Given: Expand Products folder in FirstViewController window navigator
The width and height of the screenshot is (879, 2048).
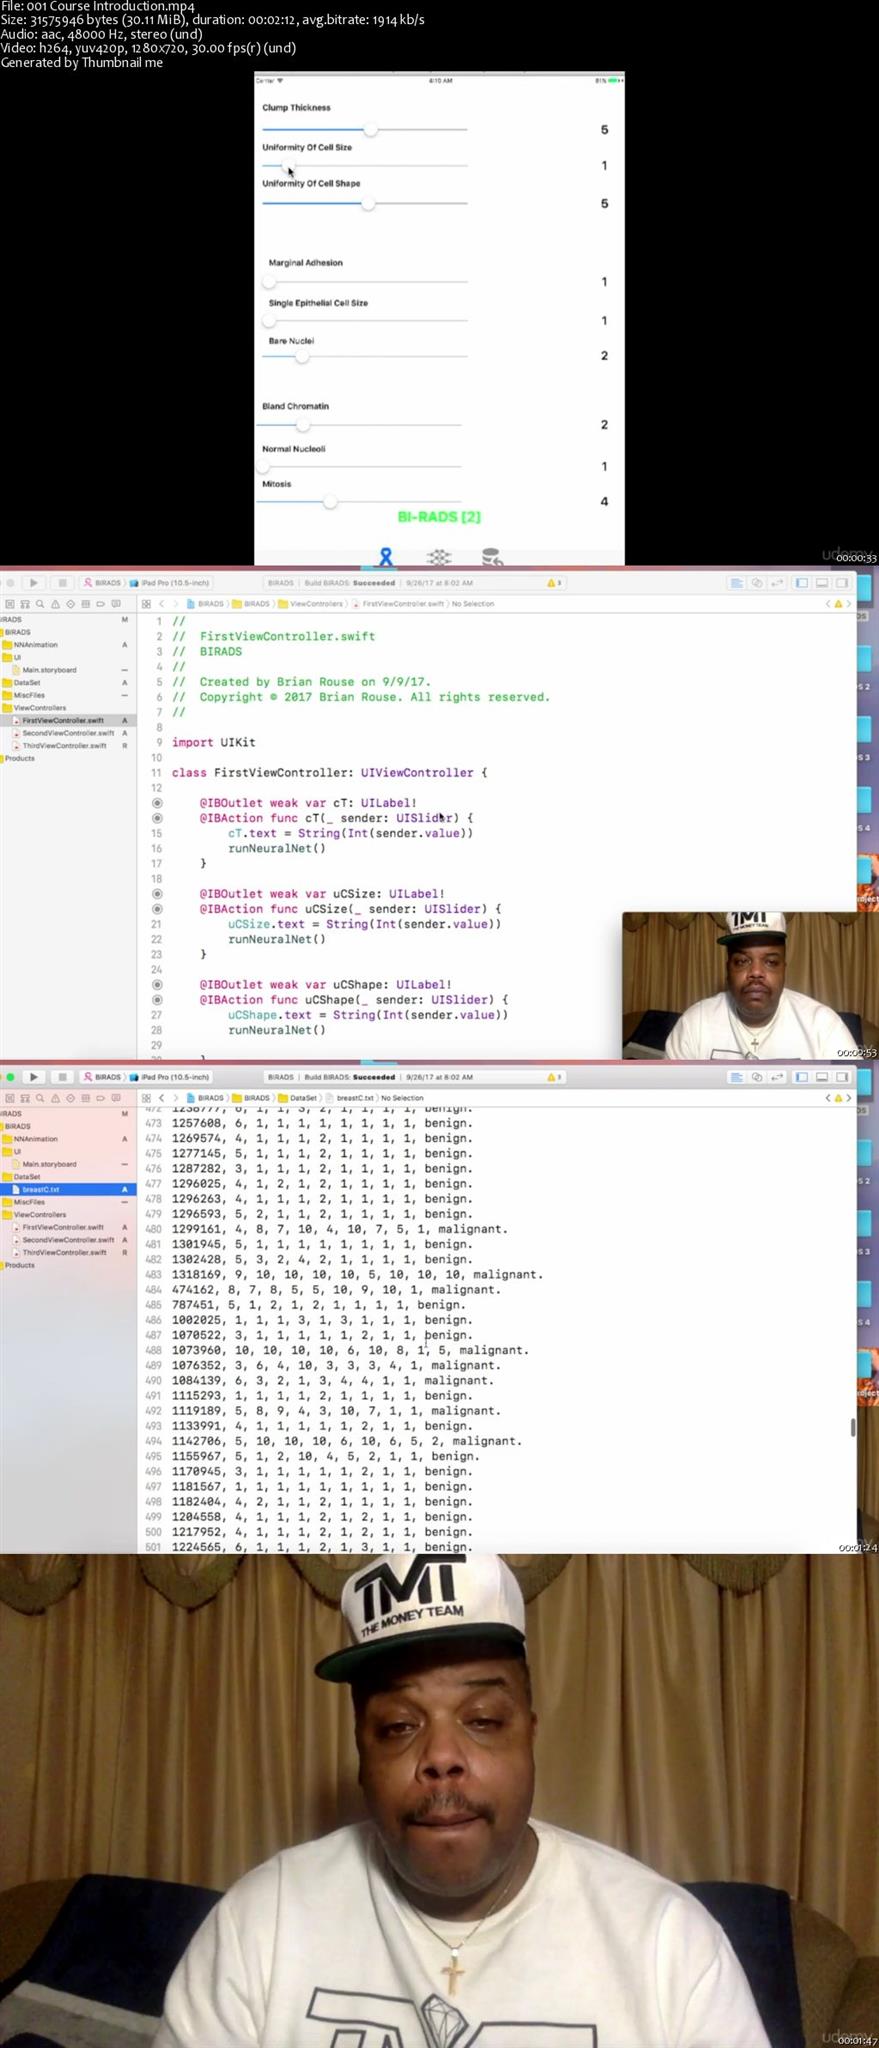Looking at the screenshot, I should (19, 759).
